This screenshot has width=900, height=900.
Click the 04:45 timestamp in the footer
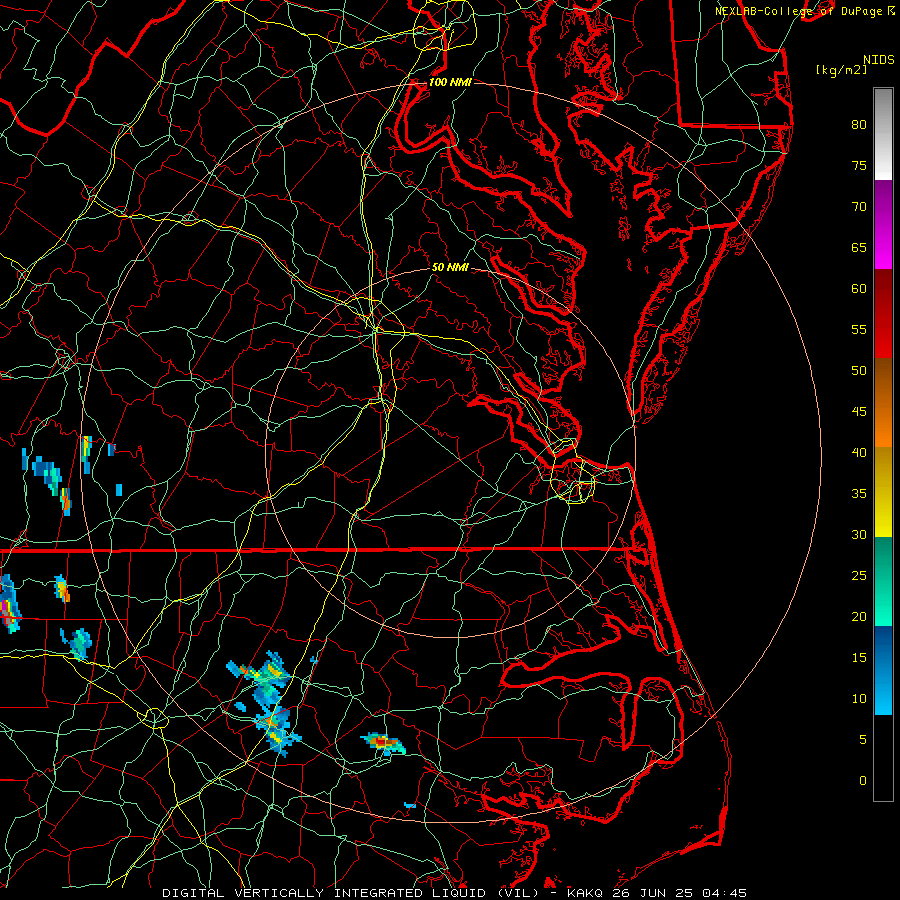coord(723,893)
